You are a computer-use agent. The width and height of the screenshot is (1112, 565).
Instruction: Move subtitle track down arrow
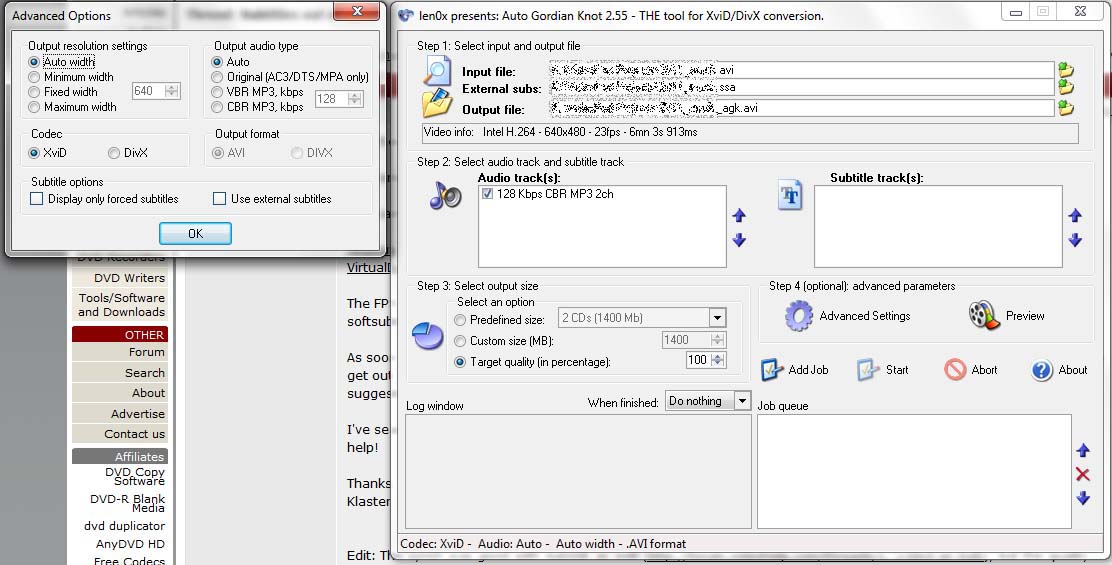pos(1075,240)
